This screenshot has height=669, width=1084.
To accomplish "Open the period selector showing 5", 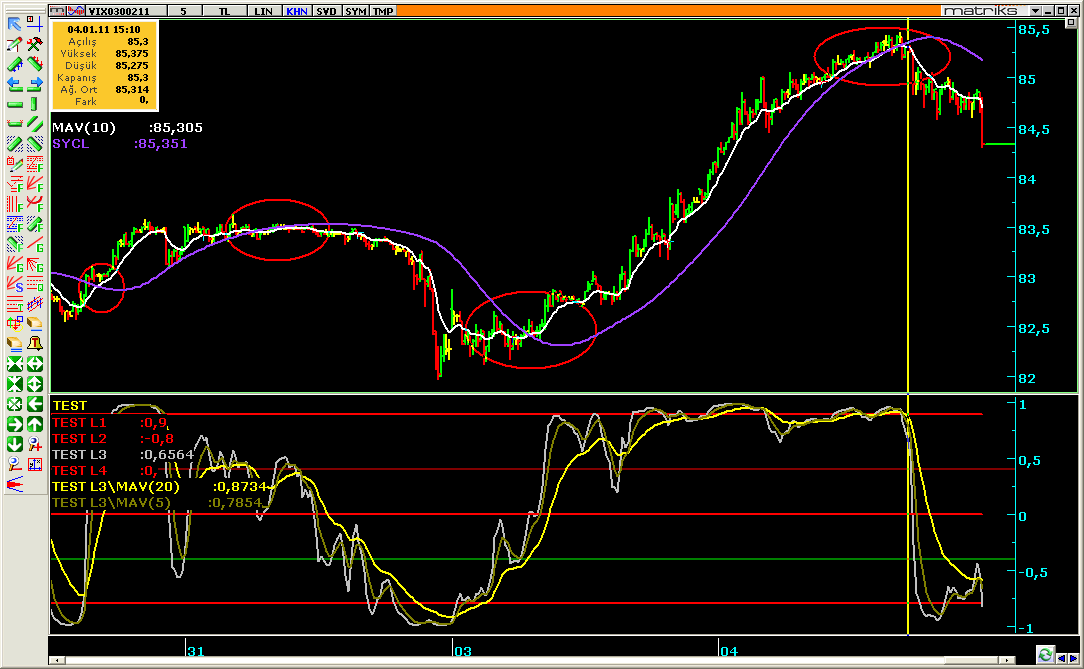I will point(184,11).
